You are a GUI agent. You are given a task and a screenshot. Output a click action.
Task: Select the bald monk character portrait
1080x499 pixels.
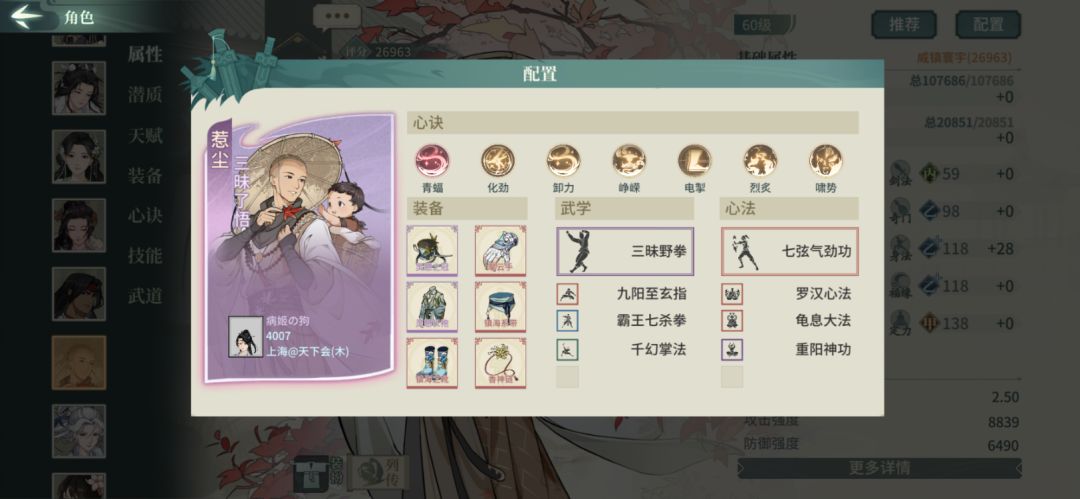pos(79,363)
